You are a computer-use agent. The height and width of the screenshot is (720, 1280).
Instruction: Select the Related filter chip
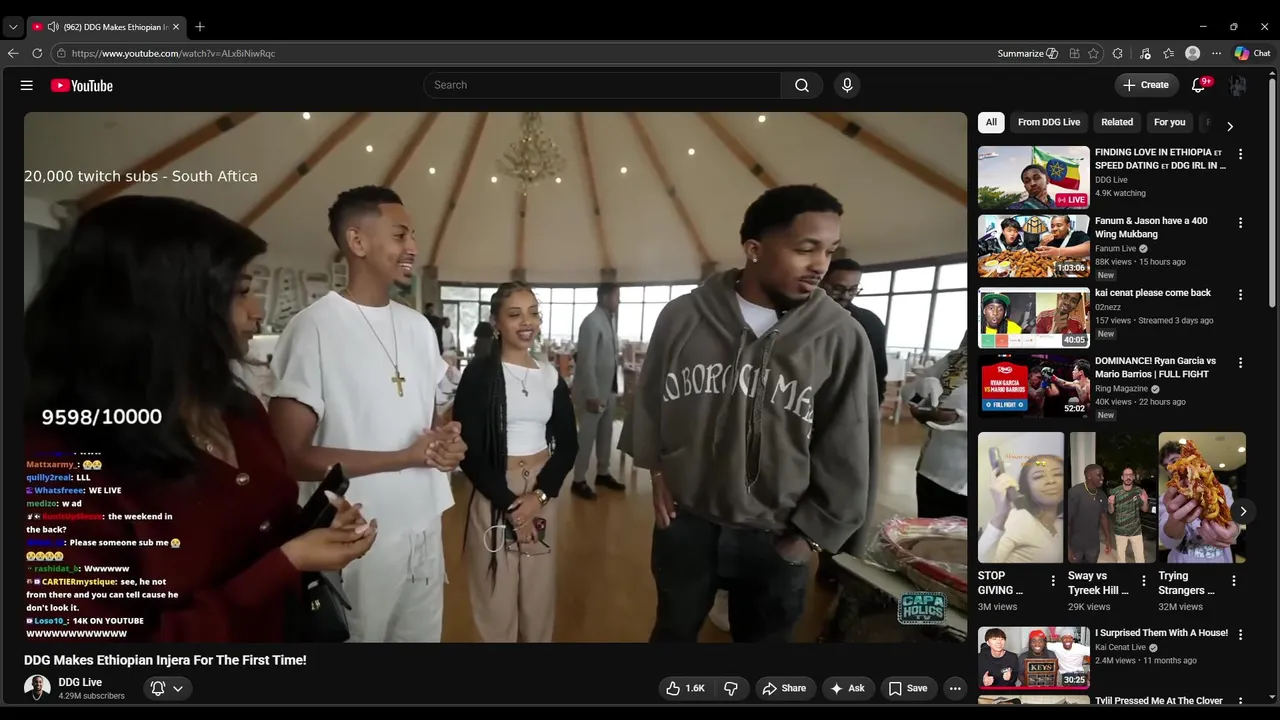click(x=1117, y=122)
